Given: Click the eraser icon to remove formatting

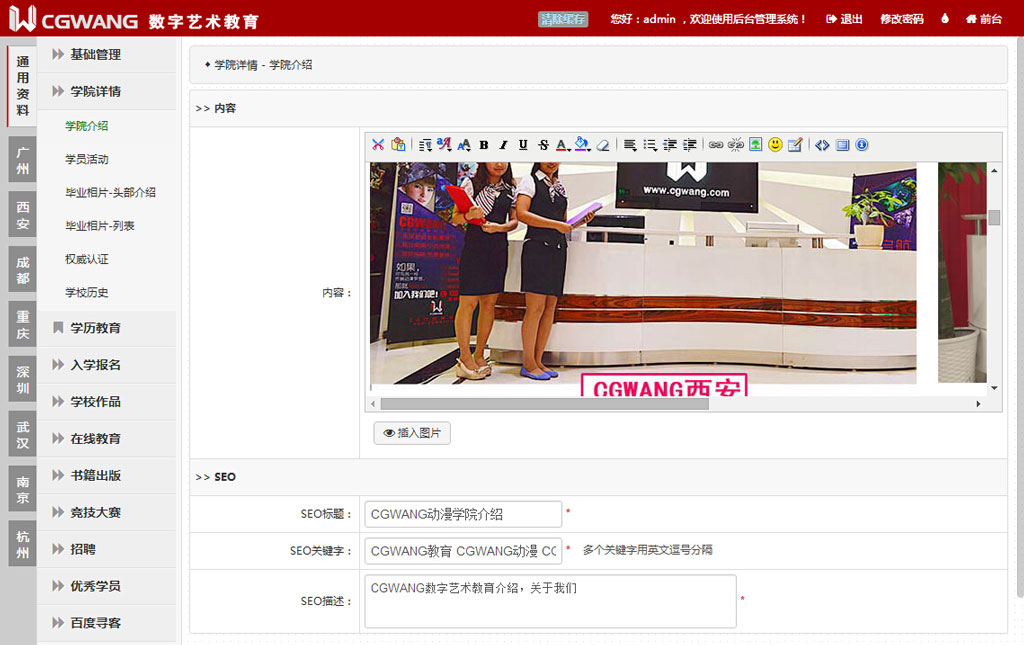Looking at the screenshot, I should (603, 145).
